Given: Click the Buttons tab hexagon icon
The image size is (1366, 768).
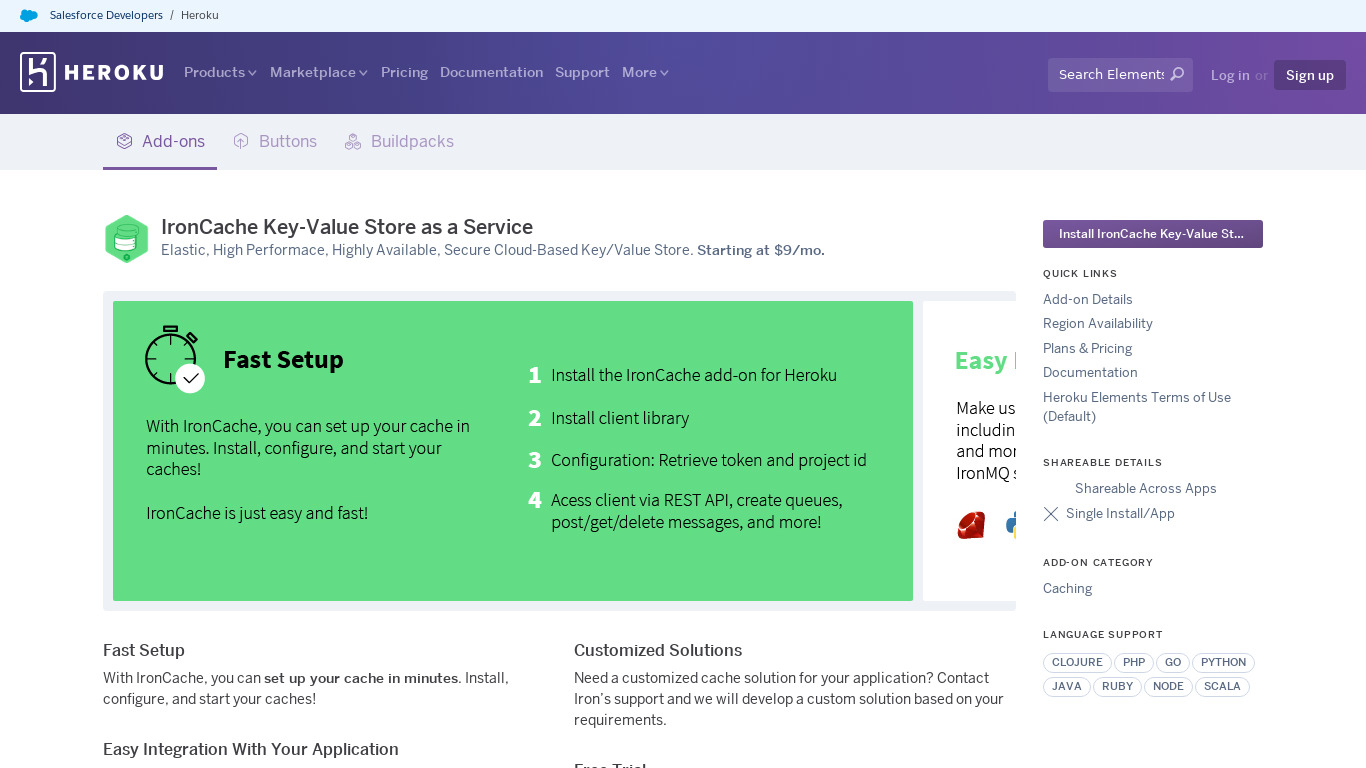Looking at the screenshot, I should 241,141.
